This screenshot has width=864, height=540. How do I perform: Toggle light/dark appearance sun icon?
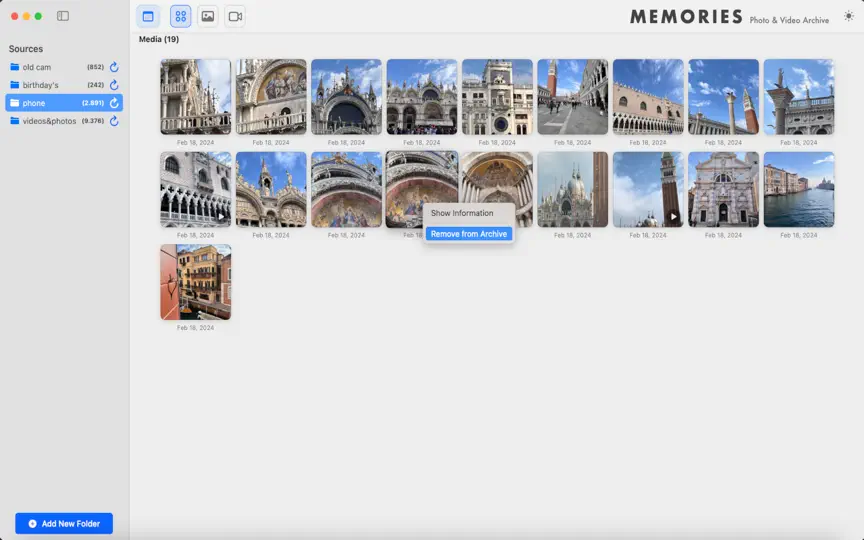point(849,17)
